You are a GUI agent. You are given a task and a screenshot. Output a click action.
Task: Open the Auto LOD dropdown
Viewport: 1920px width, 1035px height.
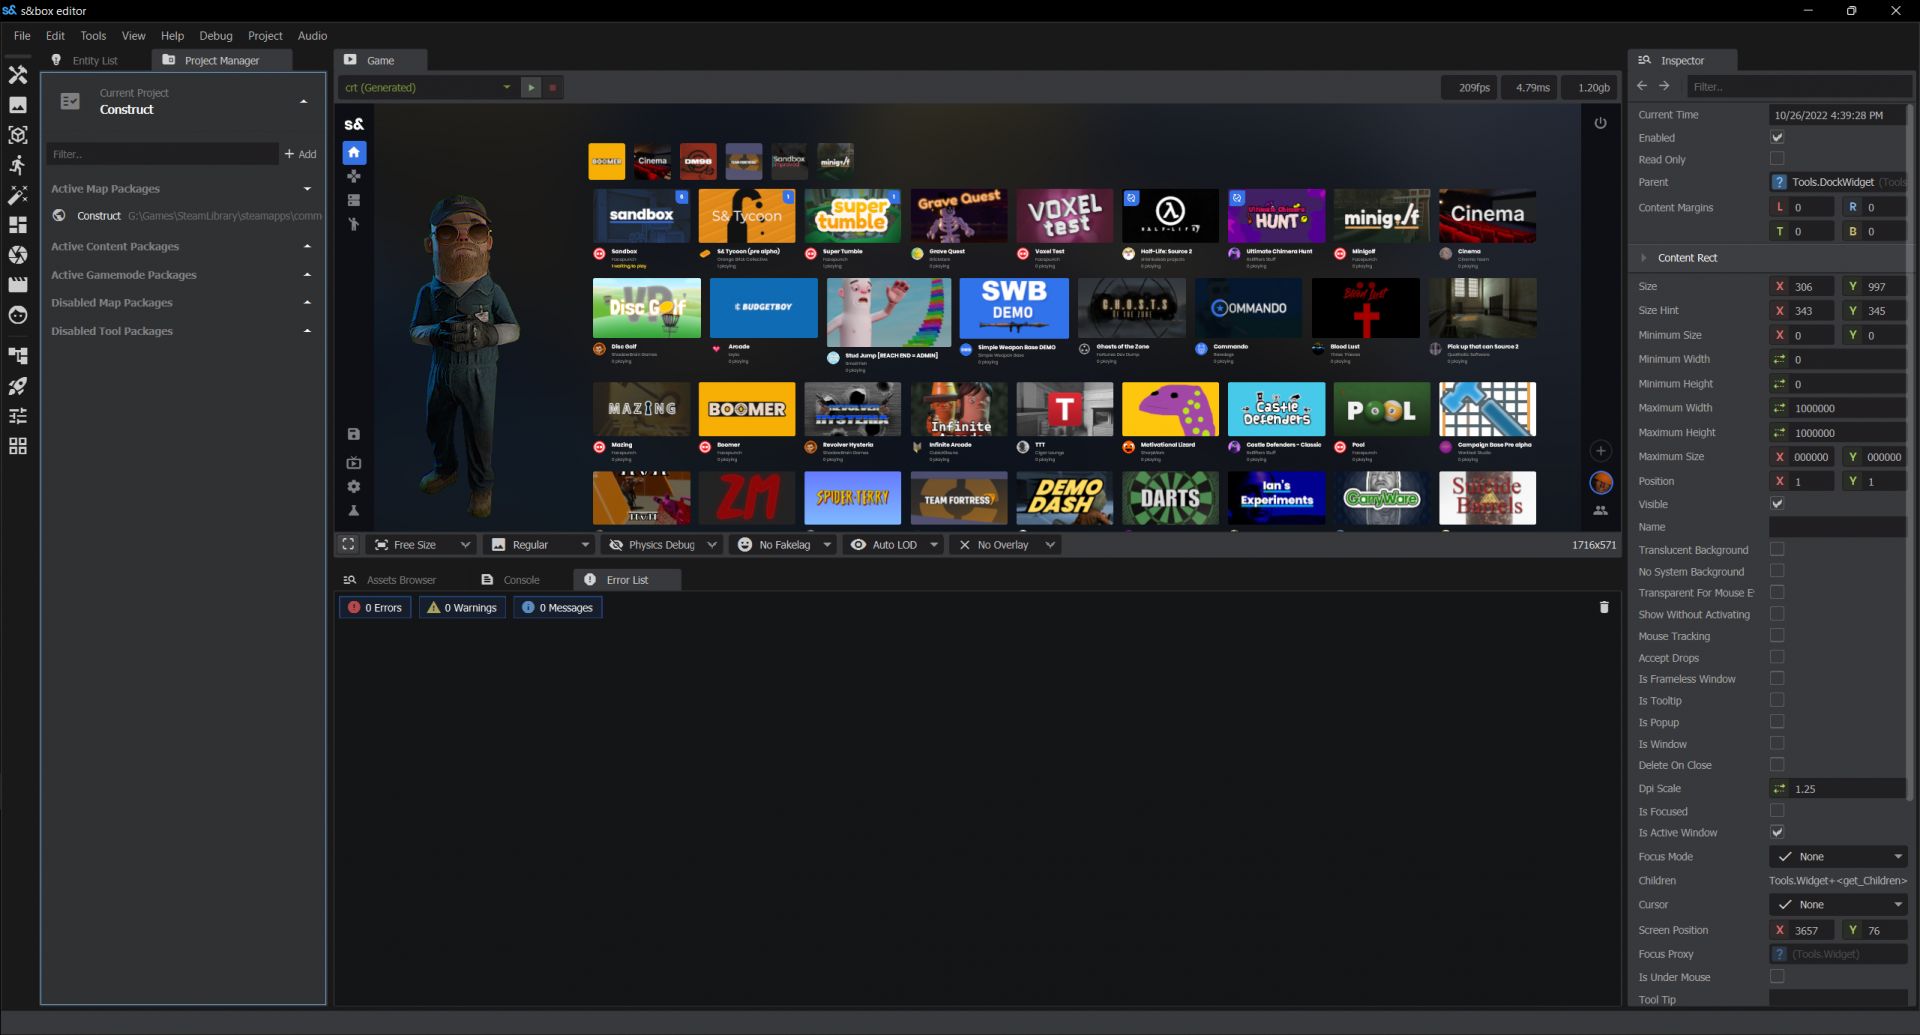(893, 545)
